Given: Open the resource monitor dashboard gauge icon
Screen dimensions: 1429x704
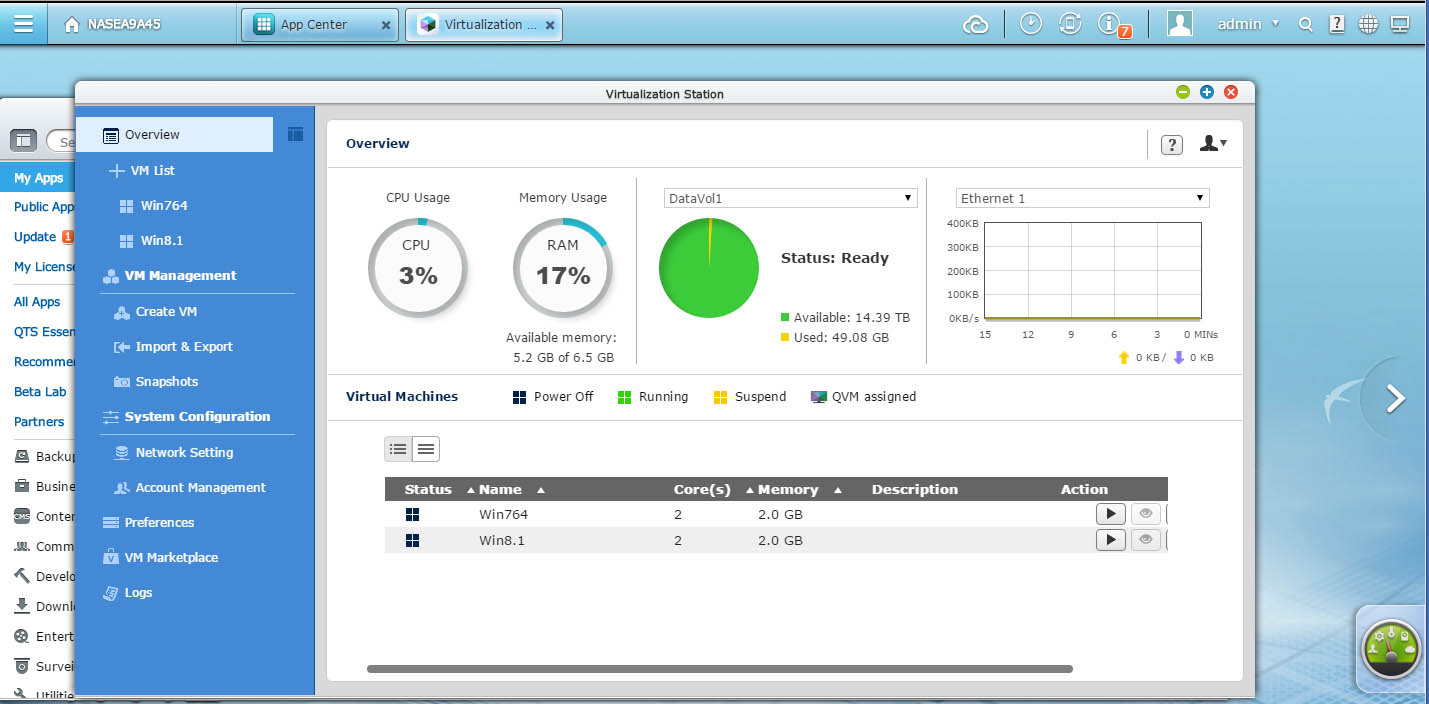Looking at the screenshot, I should [1391, 649].
